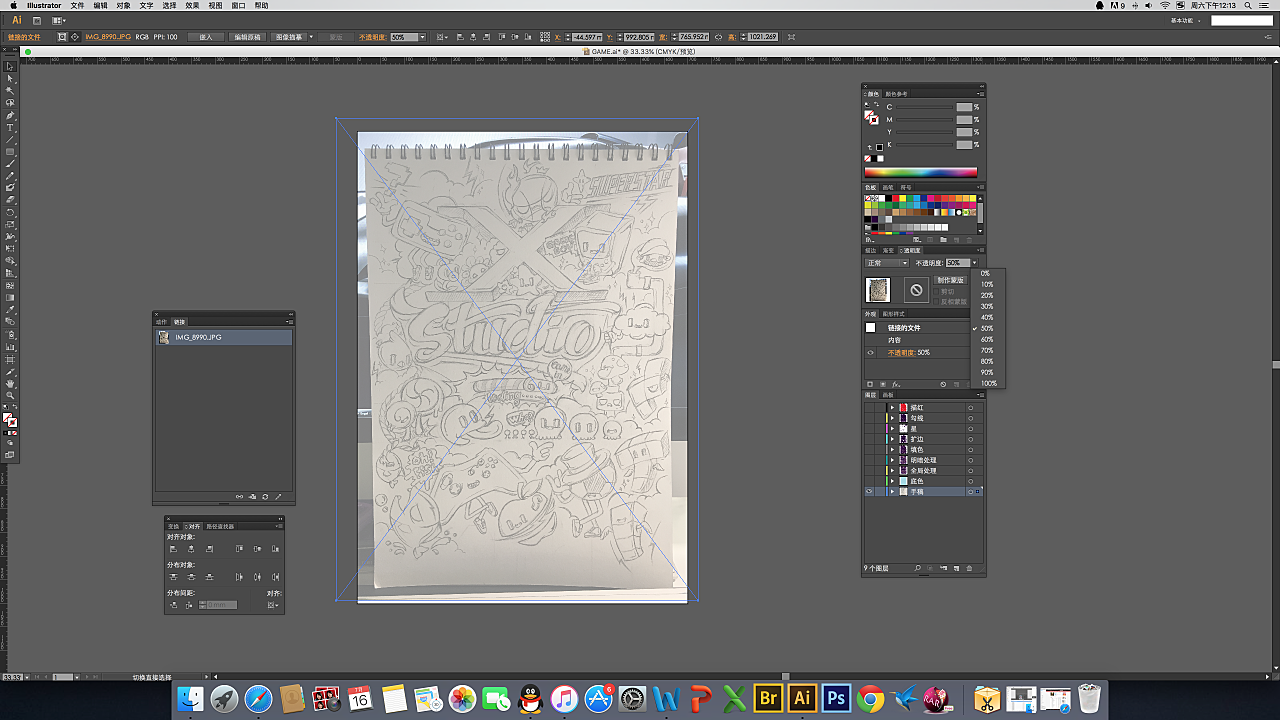
Task: Choose 100% in the opacity dropdown list
Action: point(988,383)
